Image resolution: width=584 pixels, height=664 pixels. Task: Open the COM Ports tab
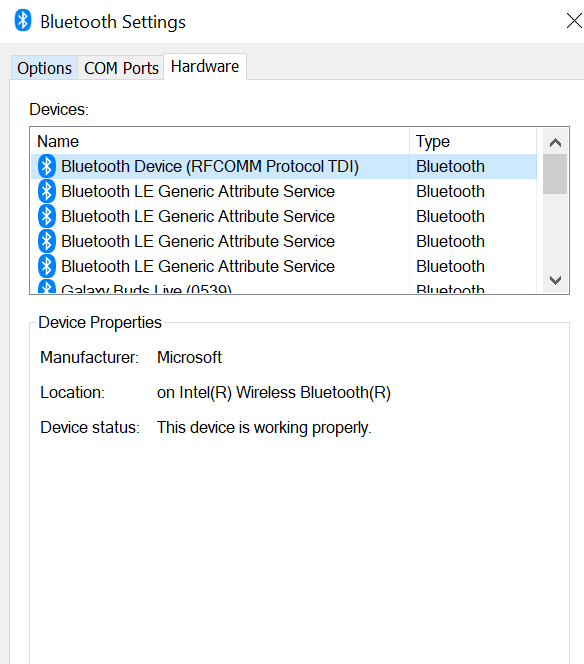(x=121, y=68)
